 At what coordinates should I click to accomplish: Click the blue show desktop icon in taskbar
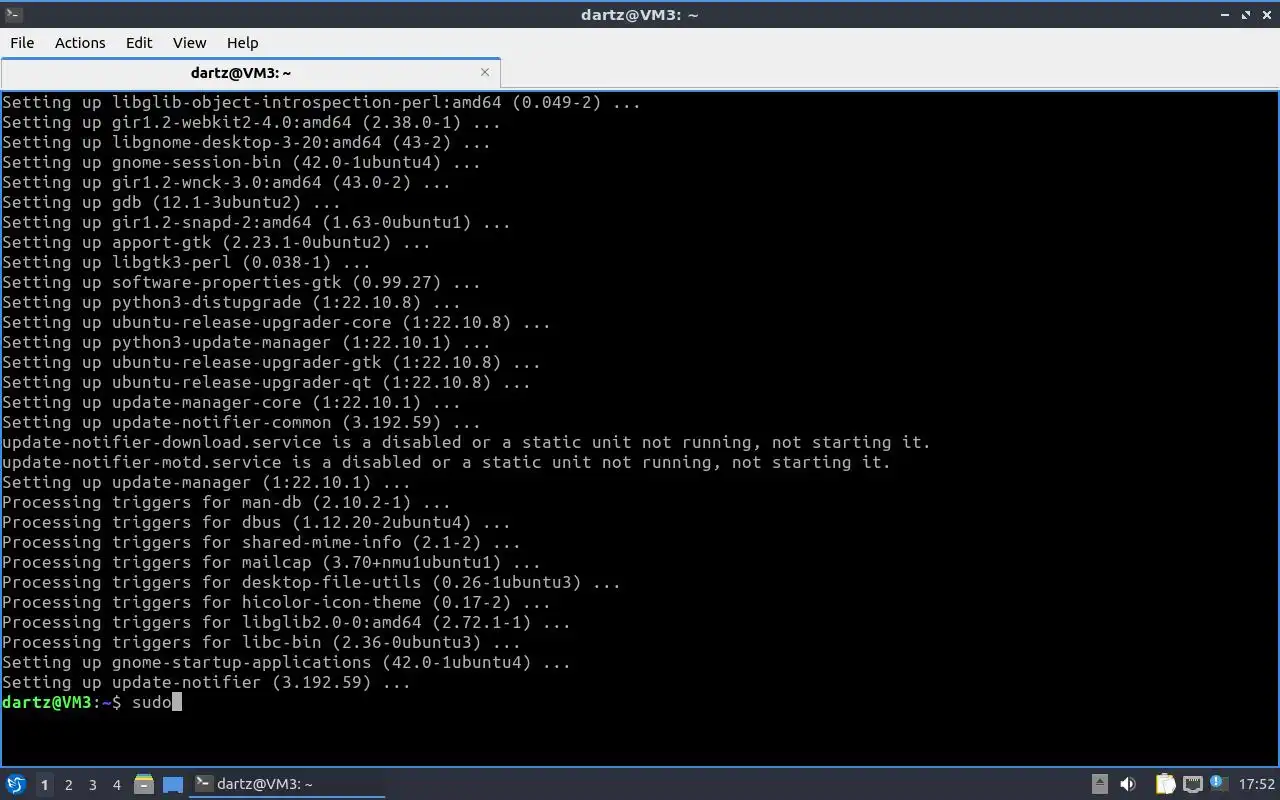(x=173, y=785)
